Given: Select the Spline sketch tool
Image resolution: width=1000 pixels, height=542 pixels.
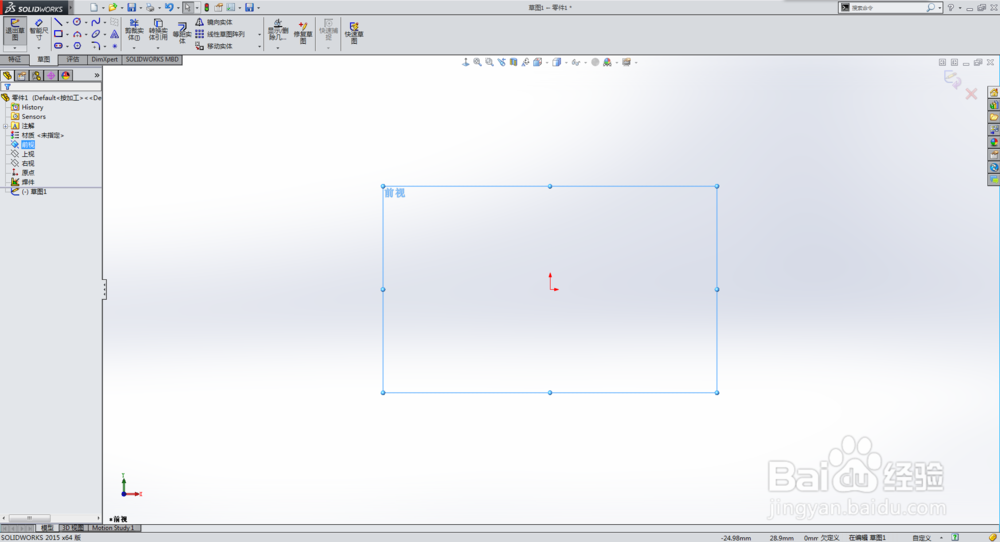Looking at the screenshot, I should pyautogui.click(x=96, y=22).
